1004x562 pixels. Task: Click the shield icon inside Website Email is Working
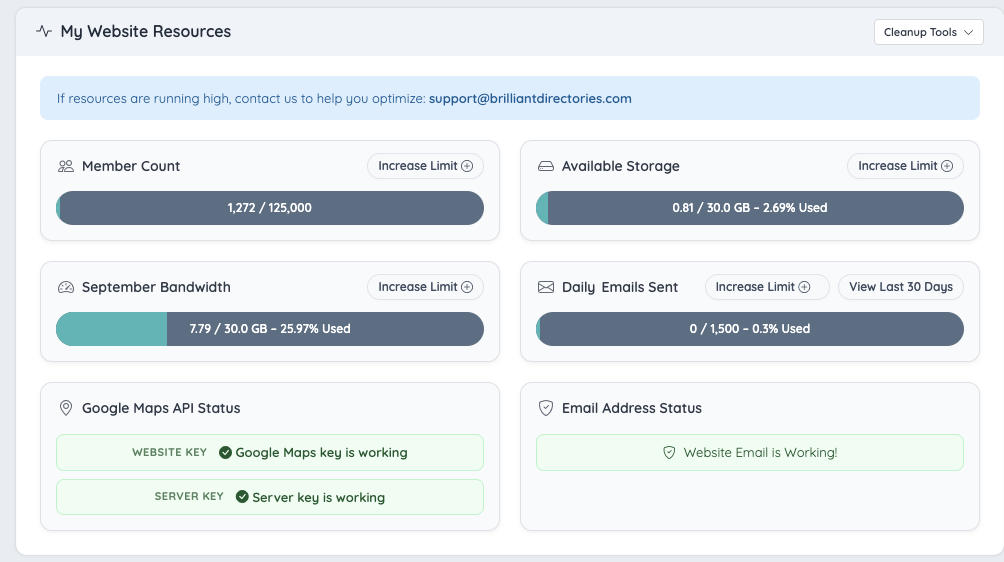point(669,453)
